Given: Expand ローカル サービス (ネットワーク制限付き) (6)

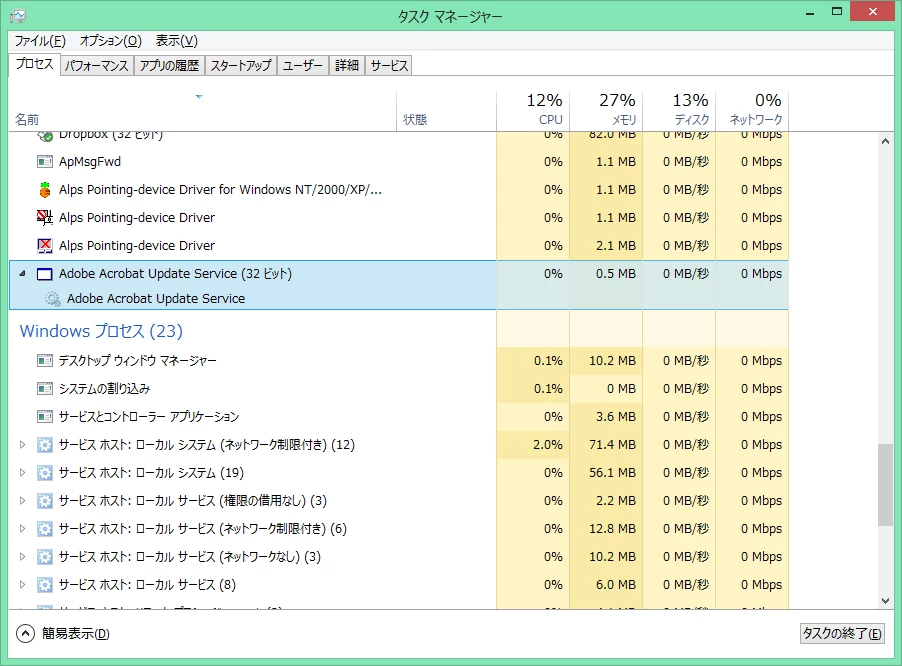Looking at the screenshot, I should [x=22, y=529].
